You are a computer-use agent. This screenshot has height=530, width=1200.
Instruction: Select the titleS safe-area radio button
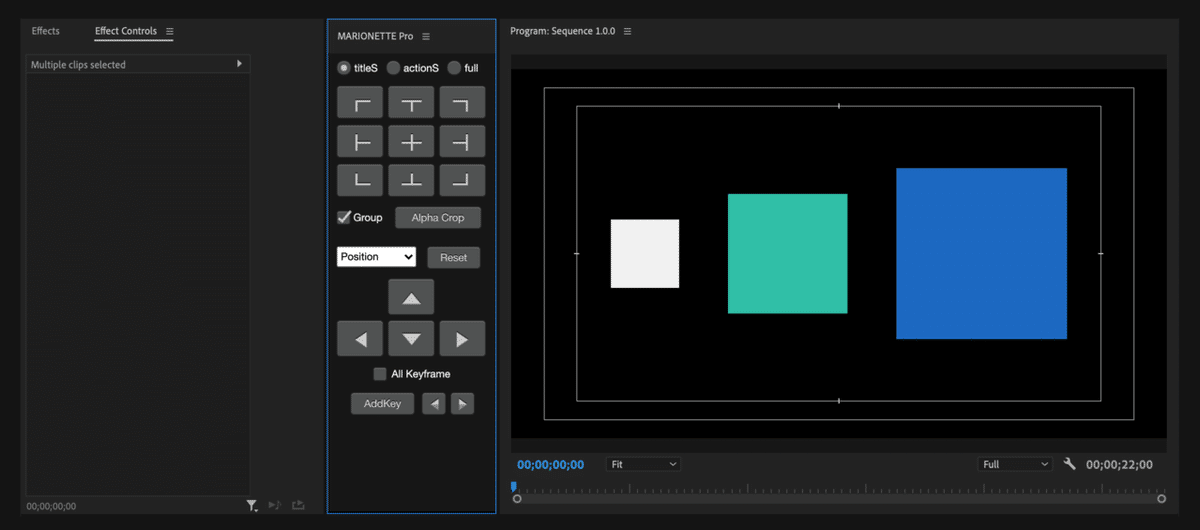pos(343,68)
